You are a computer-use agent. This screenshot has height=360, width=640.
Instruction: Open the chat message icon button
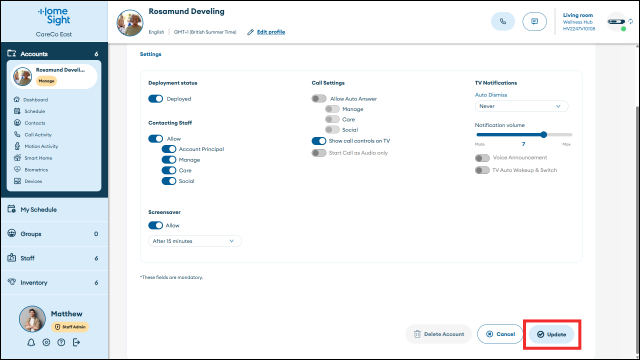click(x=534, y=21)
